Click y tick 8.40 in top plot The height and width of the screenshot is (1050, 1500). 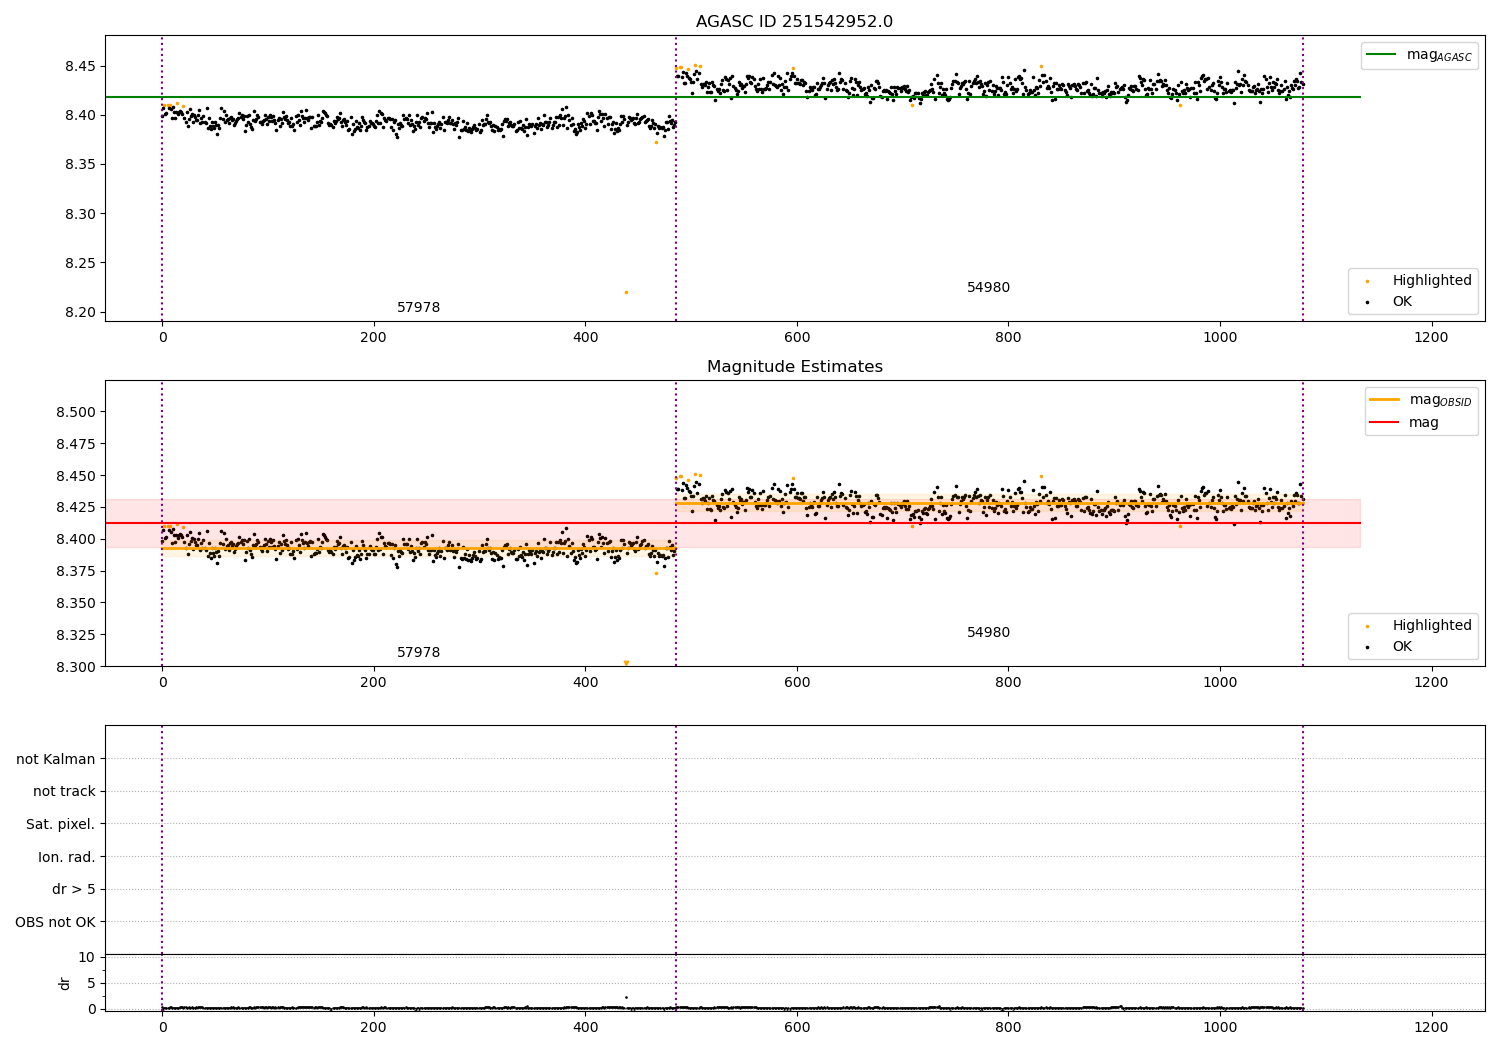point(79,116)
